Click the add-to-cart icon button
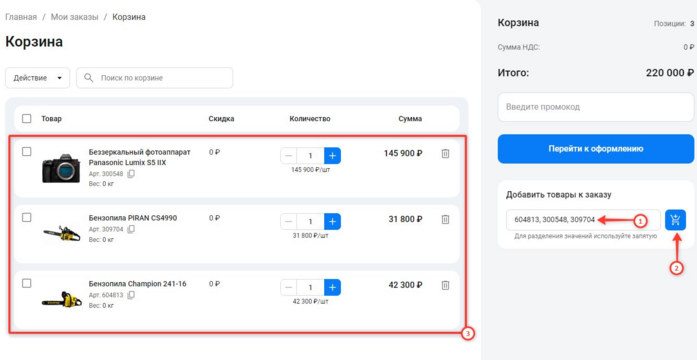The height and width of the screenshot is (360, 697). pos(675,220)
